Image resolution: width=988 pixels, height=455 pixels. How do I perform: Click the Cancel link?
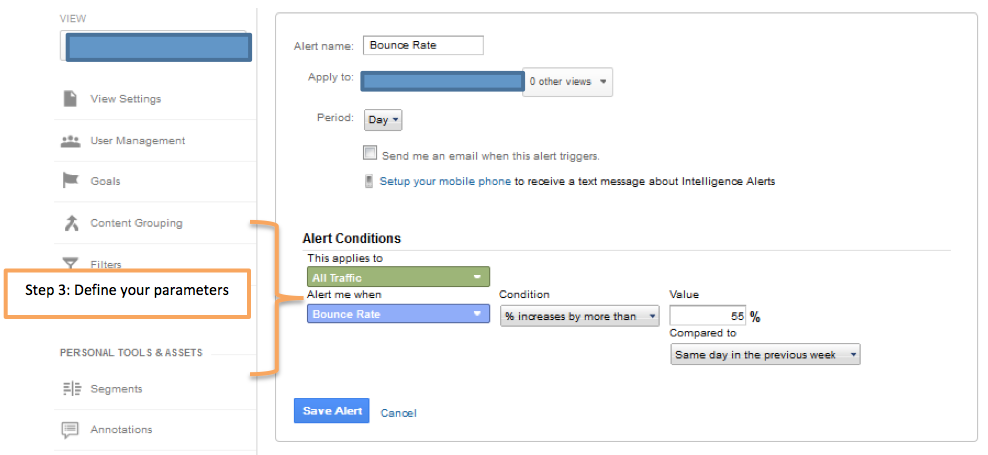coord(398,413)
